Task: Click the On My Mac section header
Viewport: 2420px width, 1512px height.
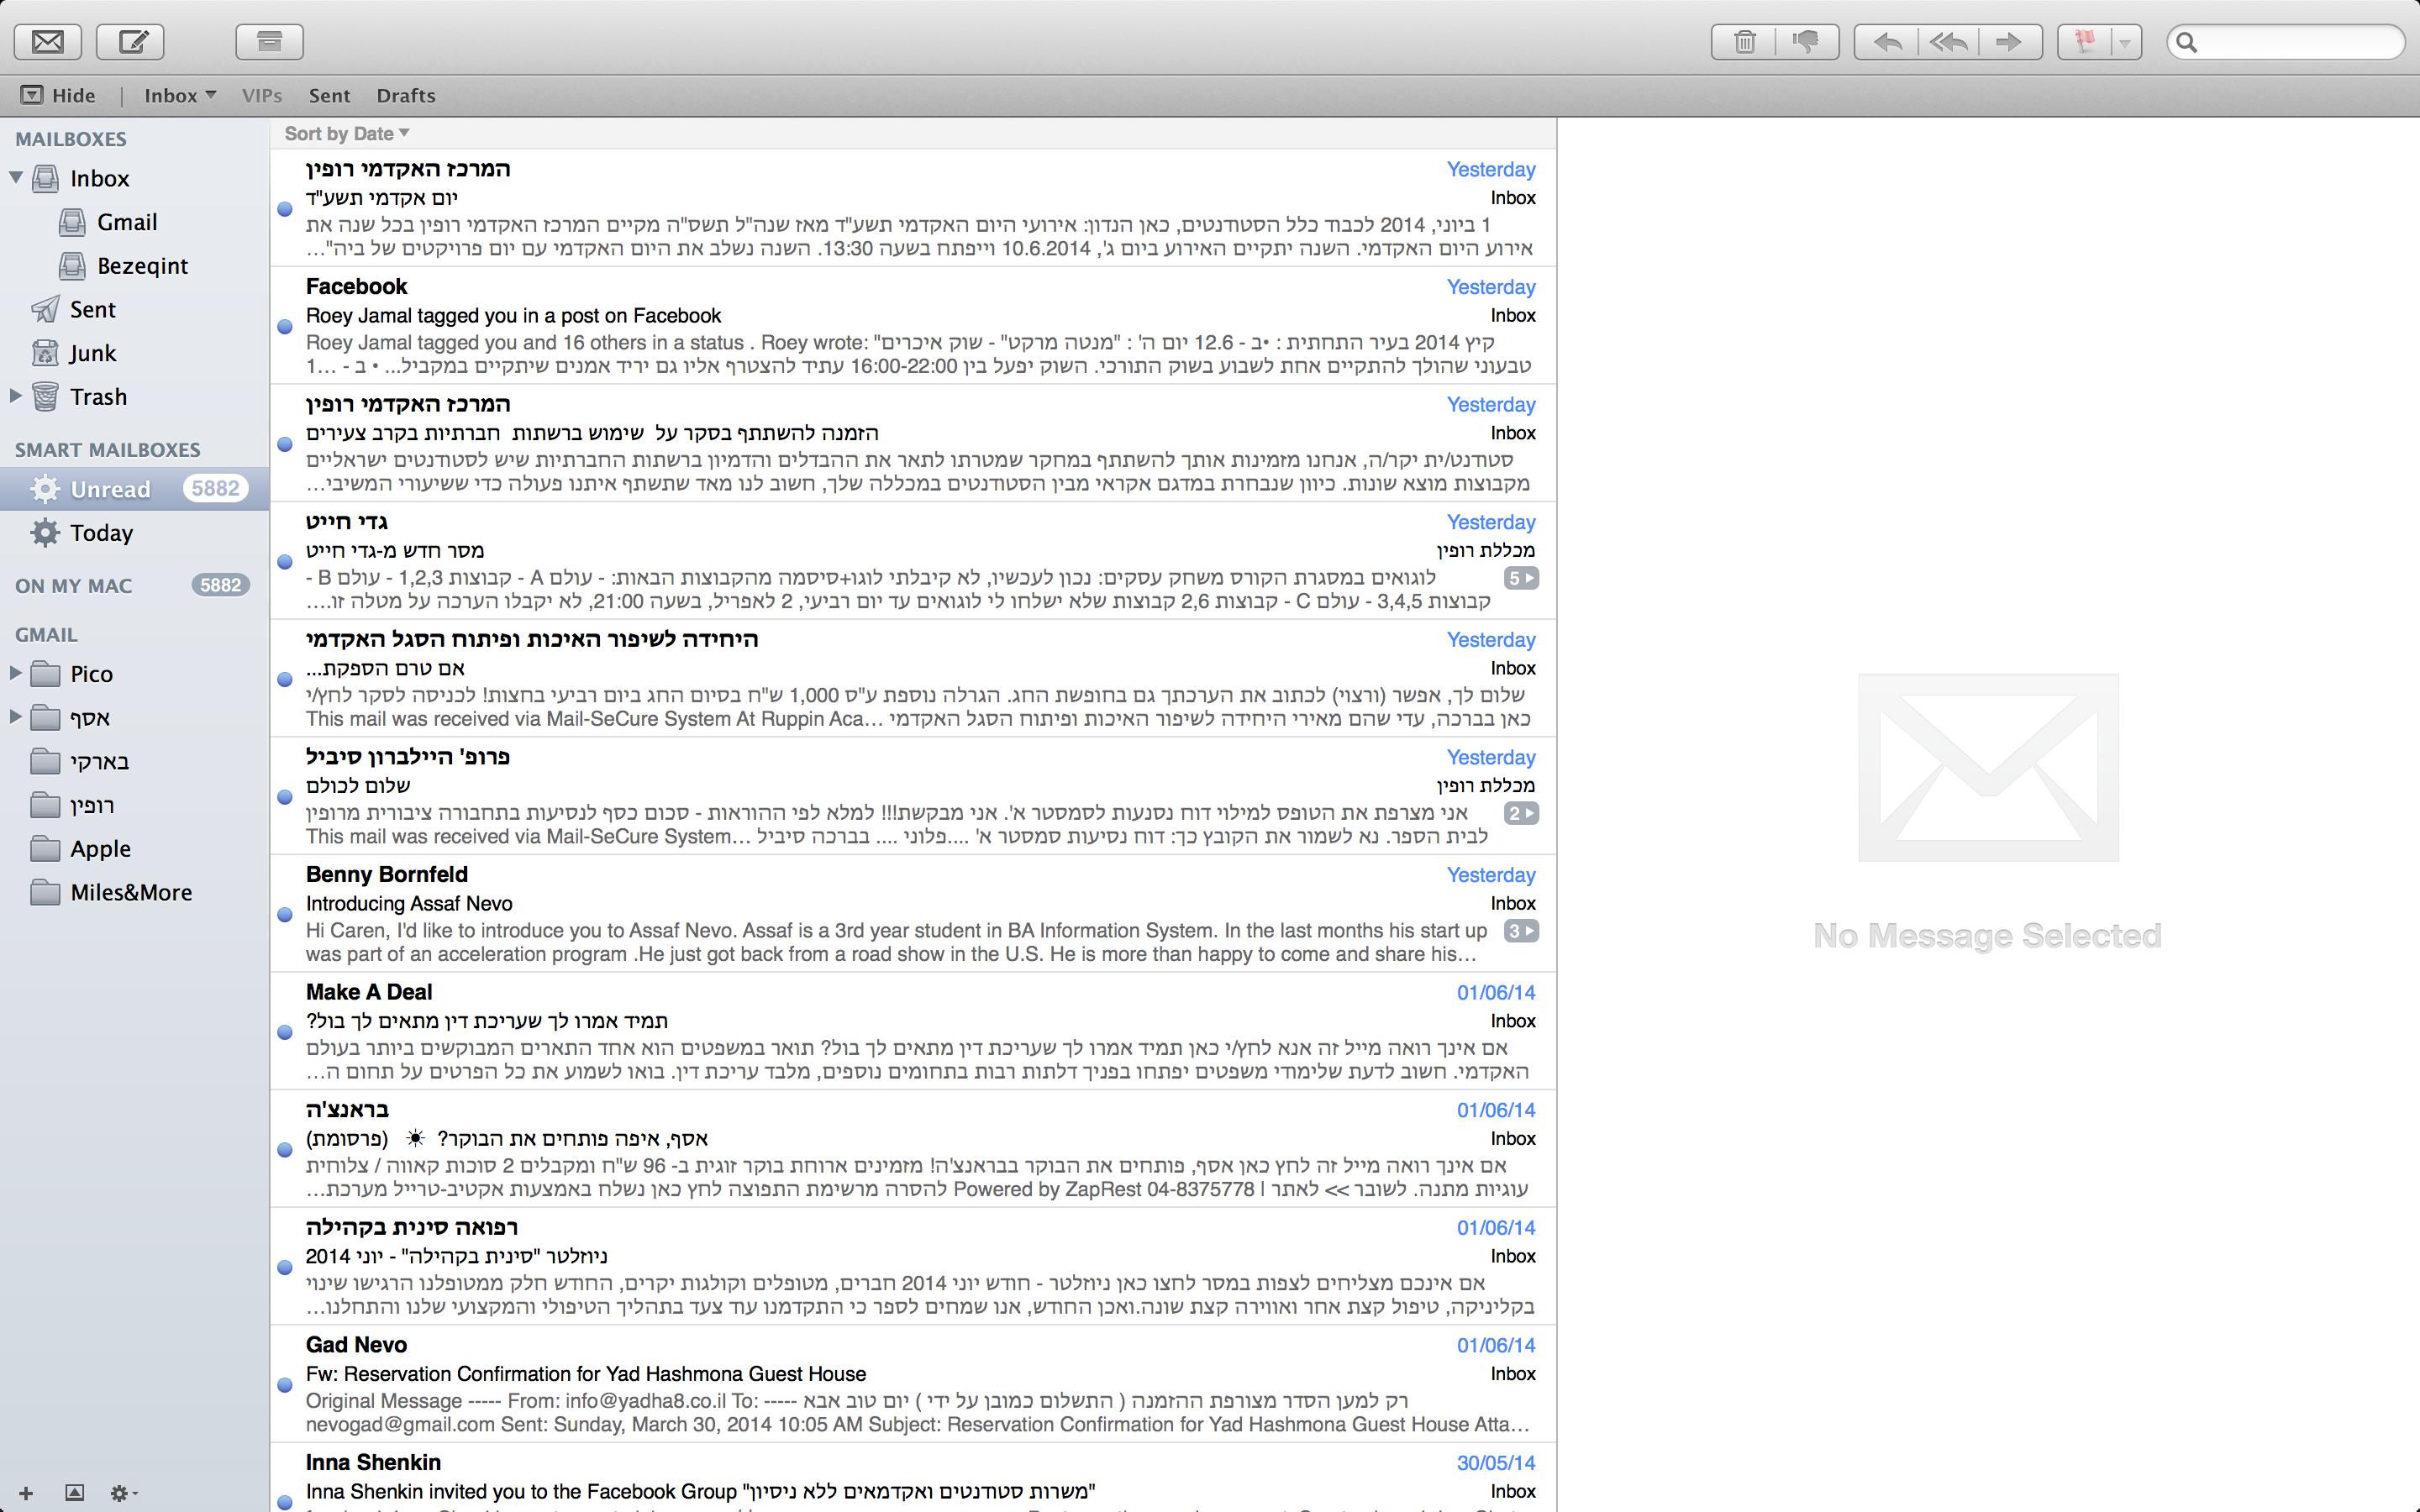Action: pos(73,586)
